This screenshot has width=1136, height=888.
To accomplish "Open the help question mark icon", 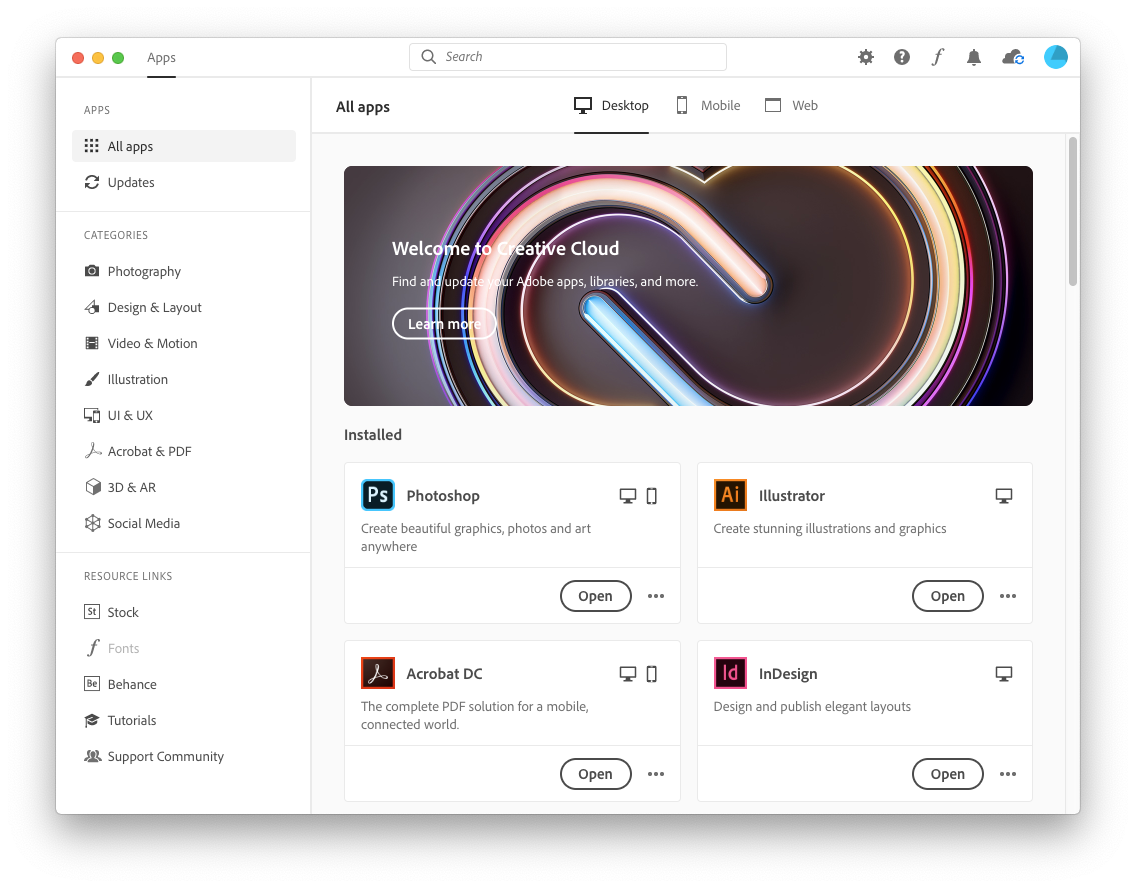I will (x=902, y=57).
